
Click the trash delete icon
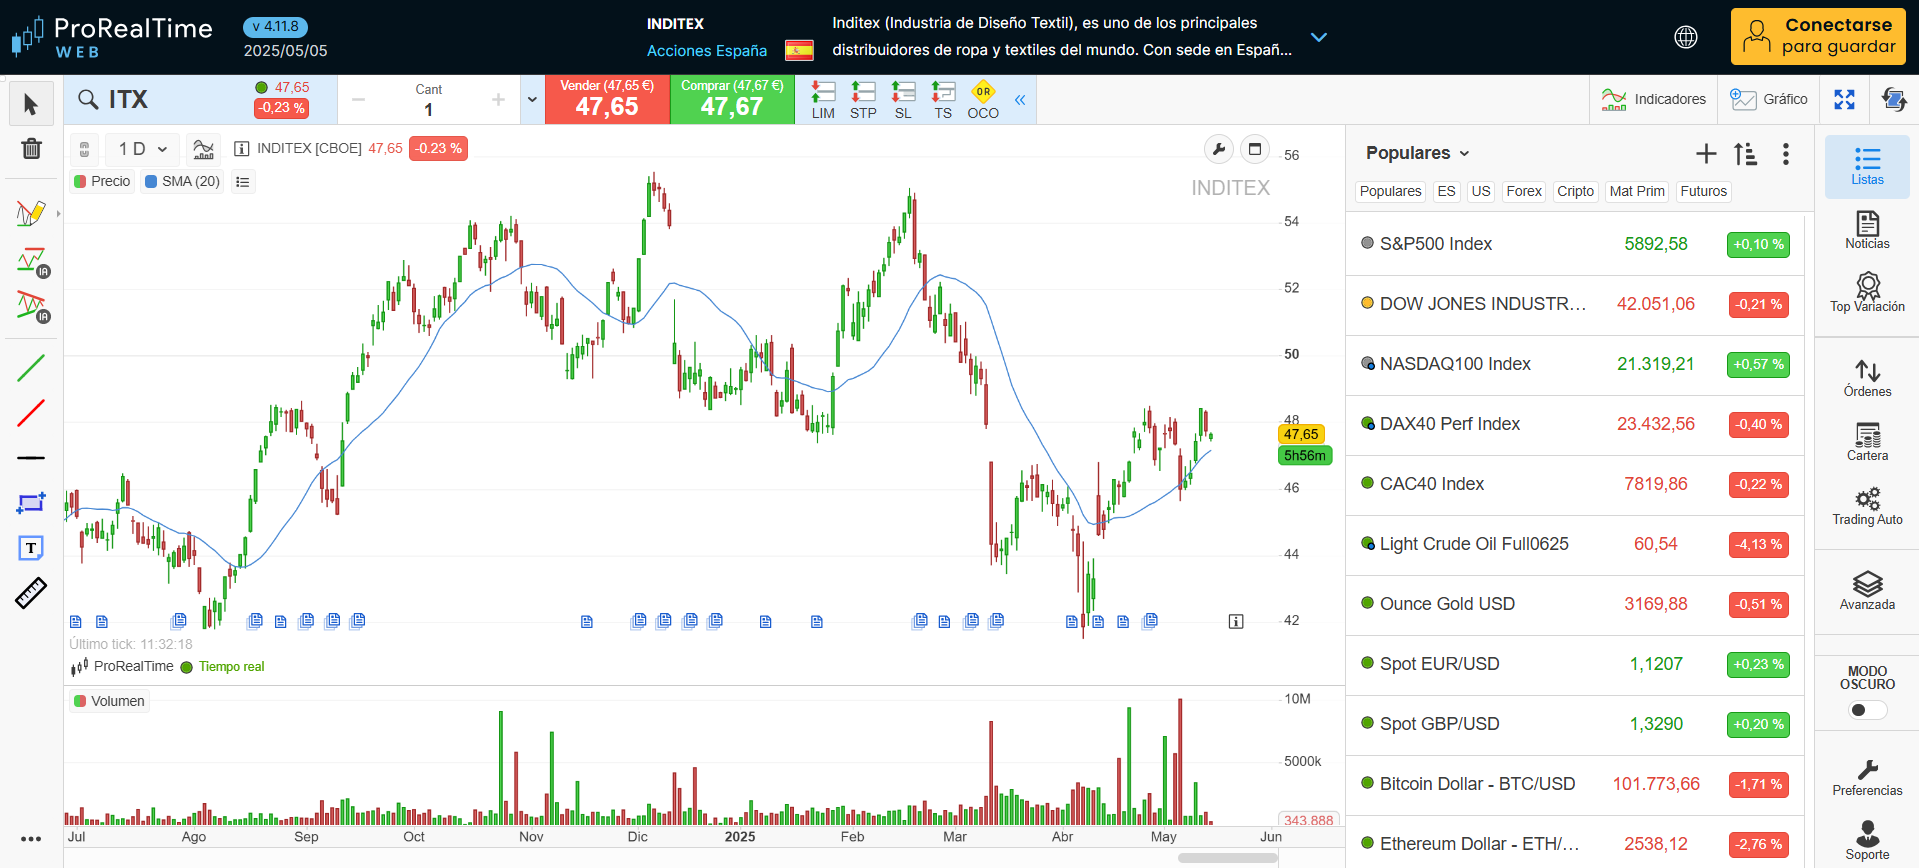coord(31,149)
